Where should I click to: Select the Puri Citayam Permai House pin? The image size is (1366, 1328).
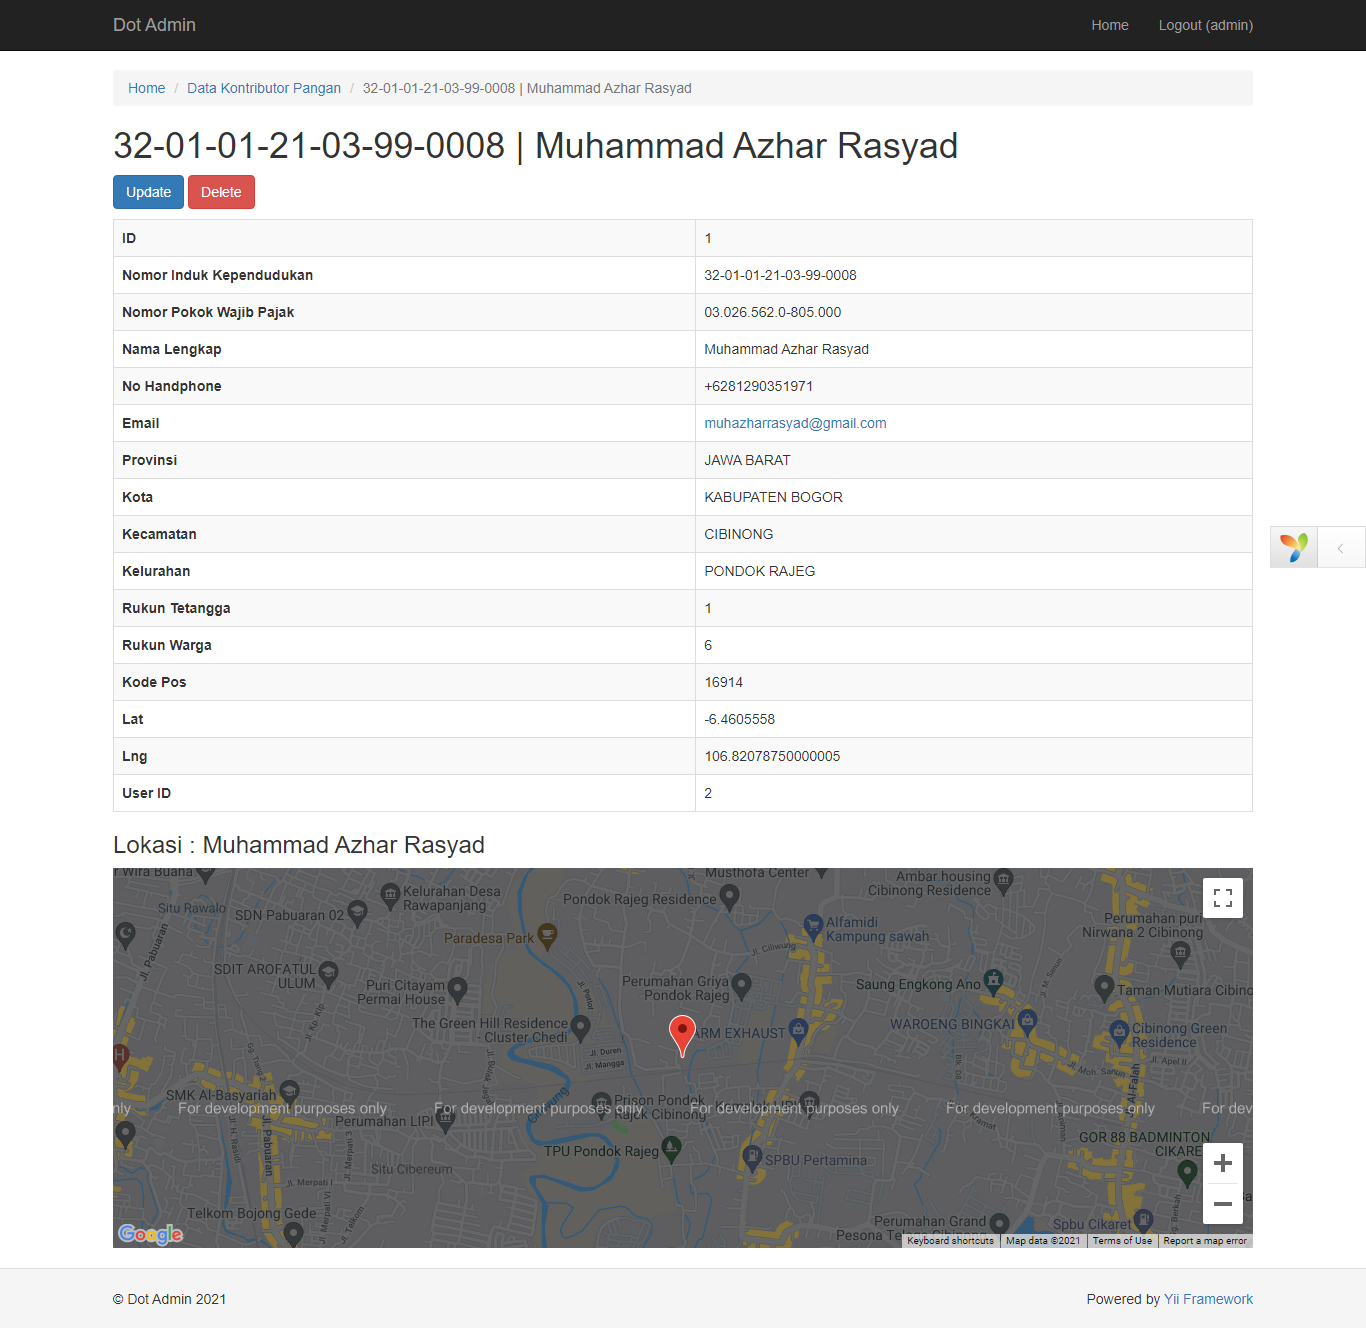457,990
